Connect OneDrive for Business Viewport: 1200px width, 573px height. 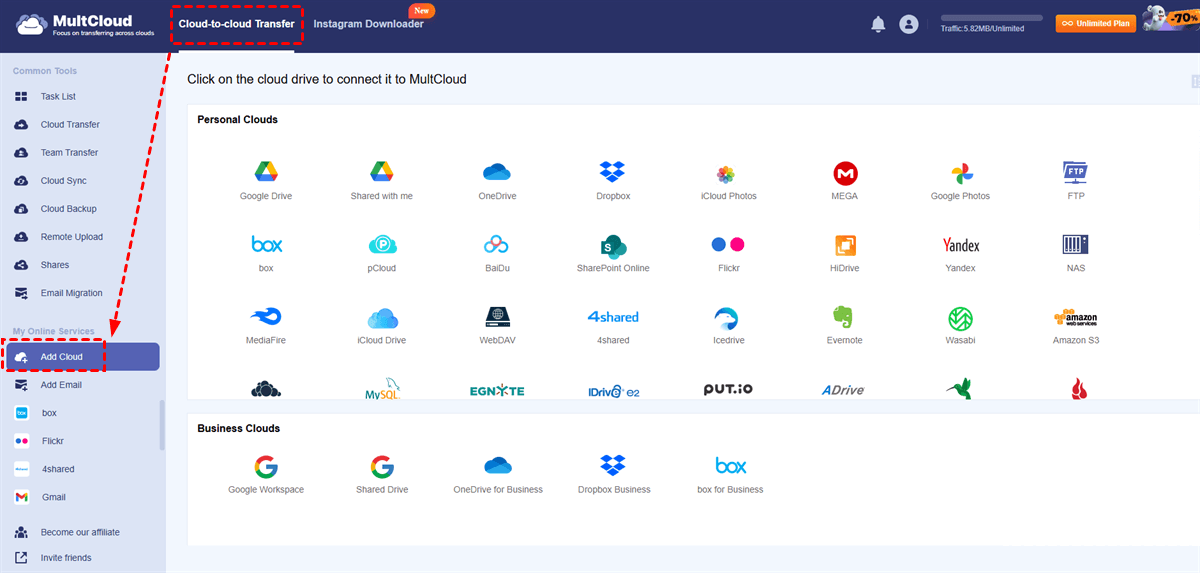[x=497, y=474]
